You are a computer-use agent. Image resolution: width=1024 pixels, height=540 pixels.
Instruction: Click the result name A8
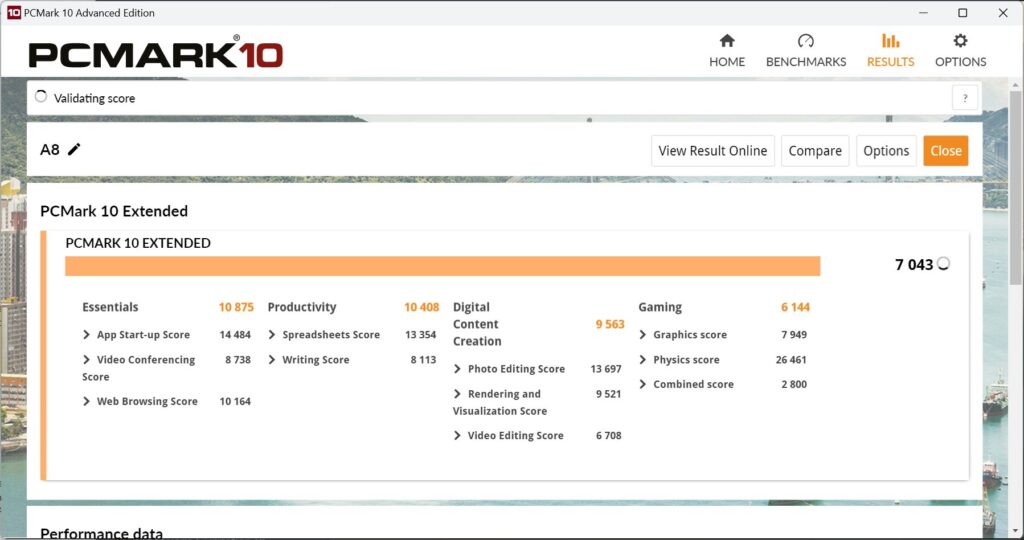(x=50, y=150)
